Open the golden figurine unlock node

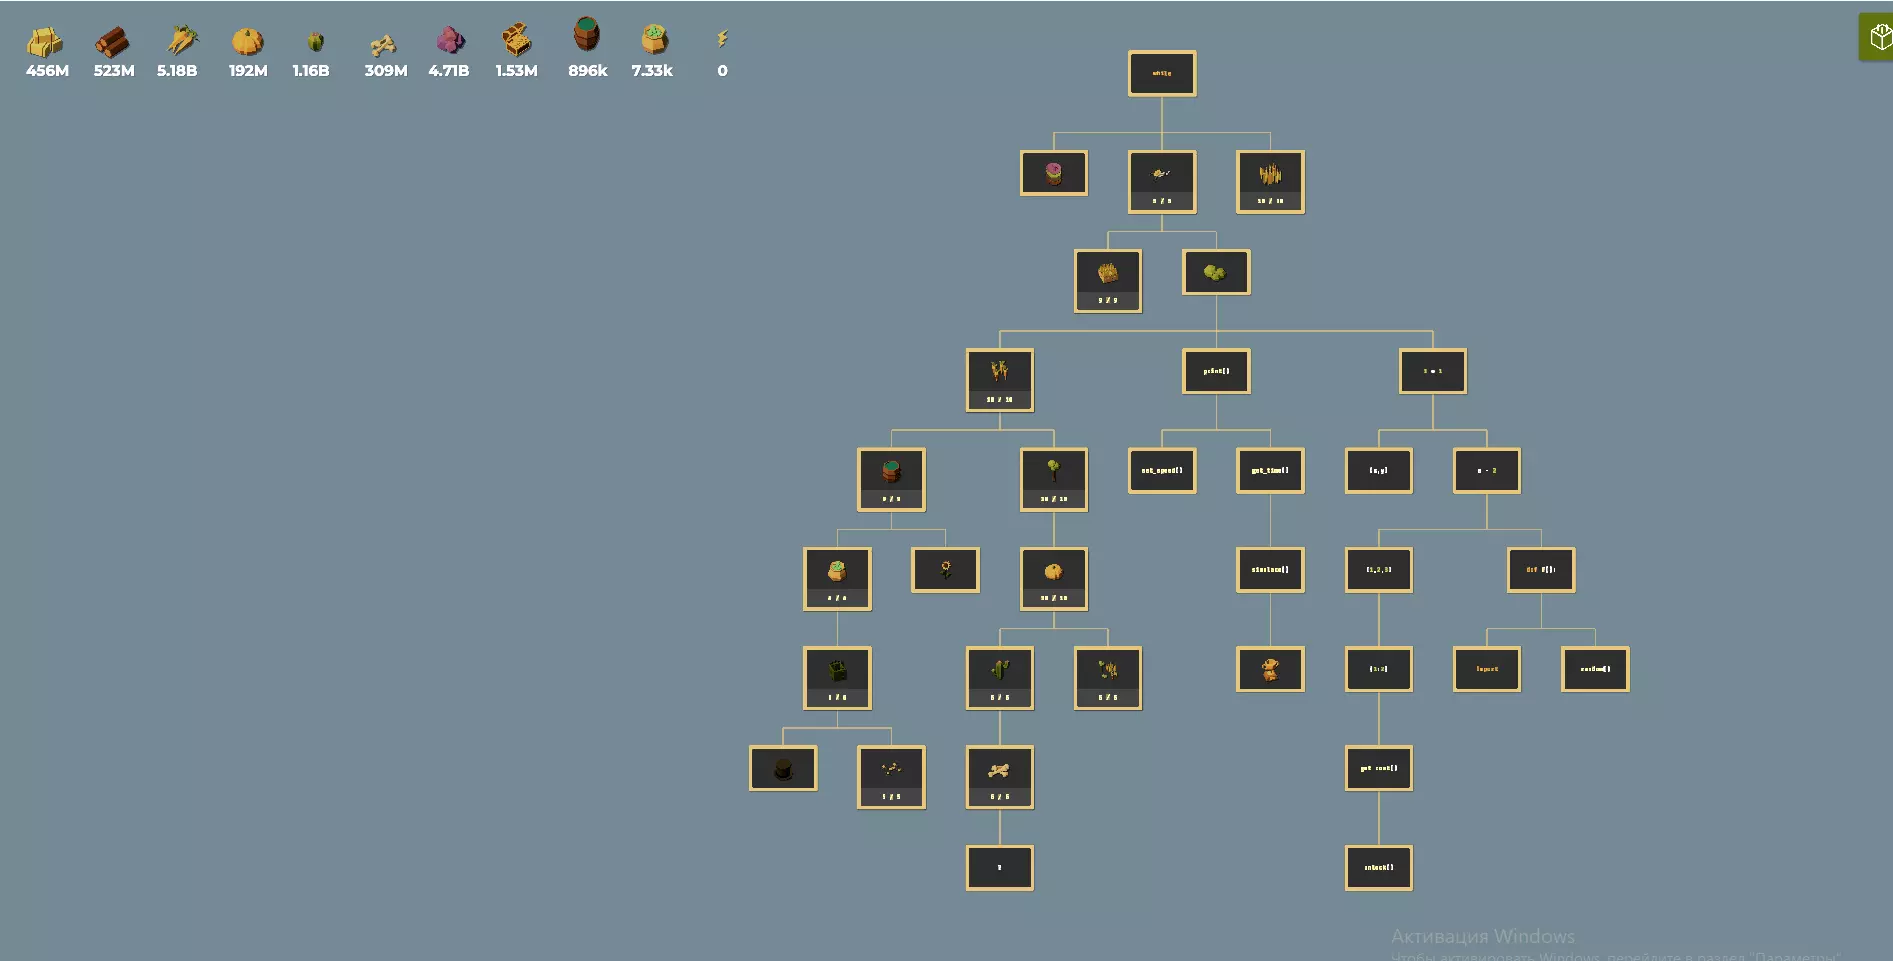click(x=1270, y=668)
